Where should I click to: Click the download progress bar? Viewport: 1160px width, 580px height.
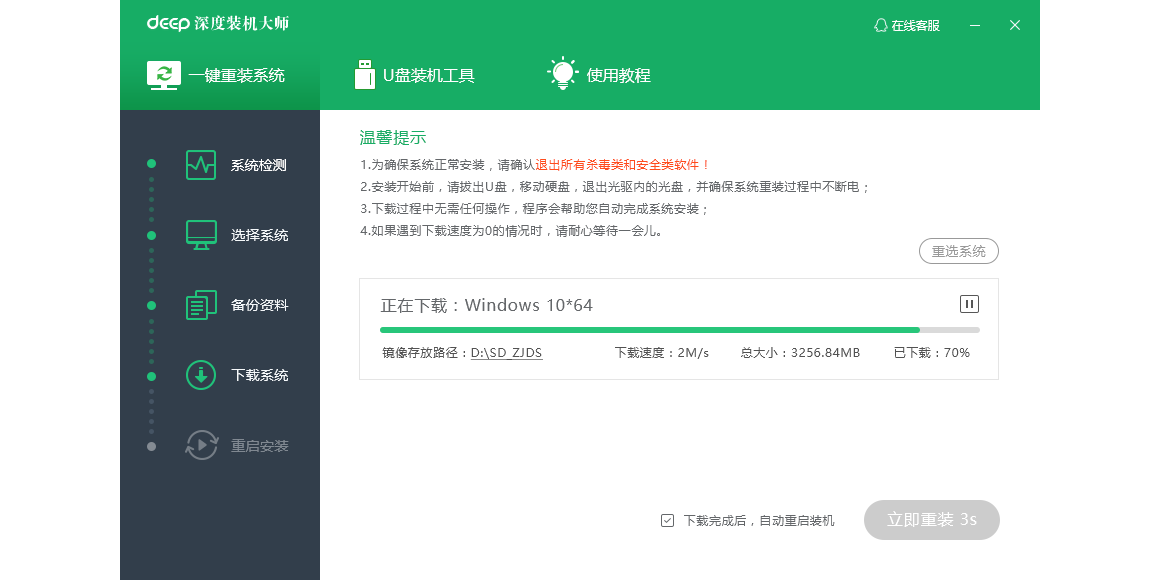678,329
